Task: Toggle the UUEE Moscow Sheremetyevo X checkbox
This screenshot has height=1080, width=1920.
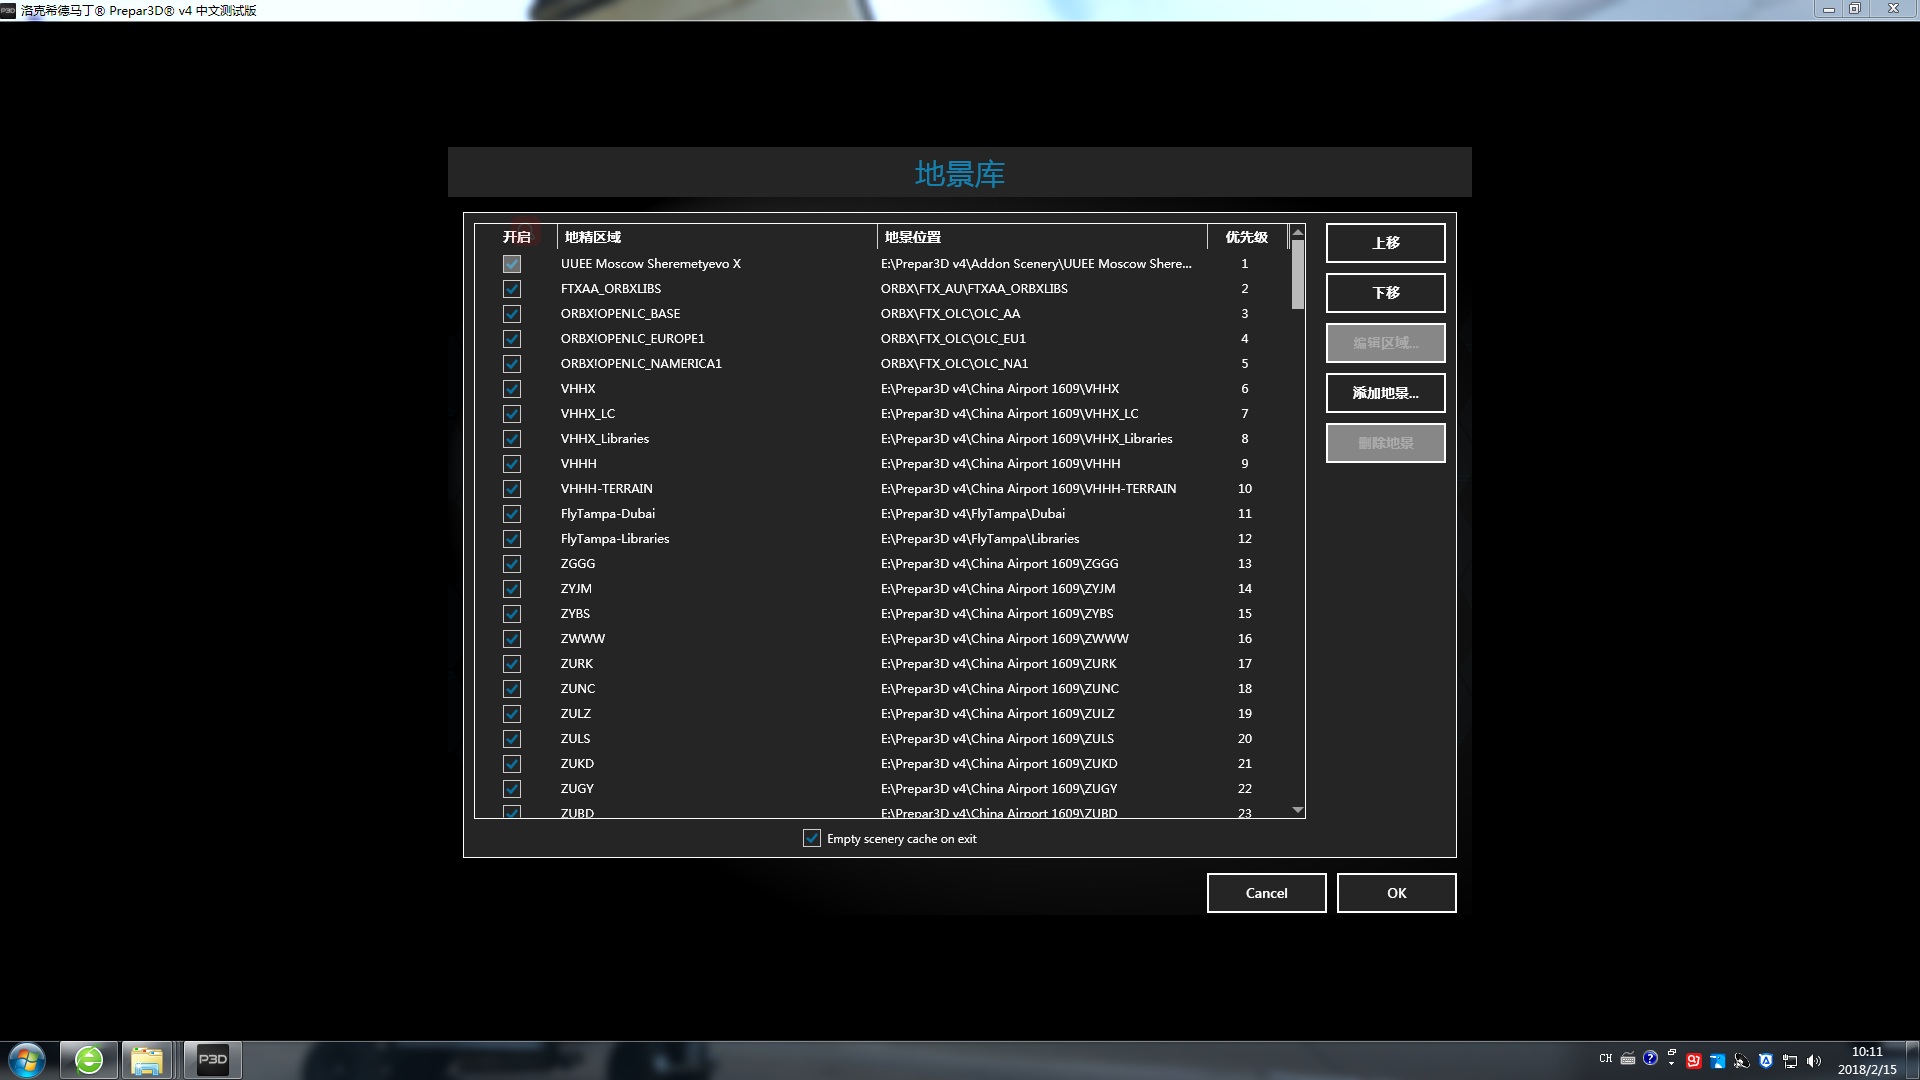Action: pyautogui.click(x=512, y=264)
